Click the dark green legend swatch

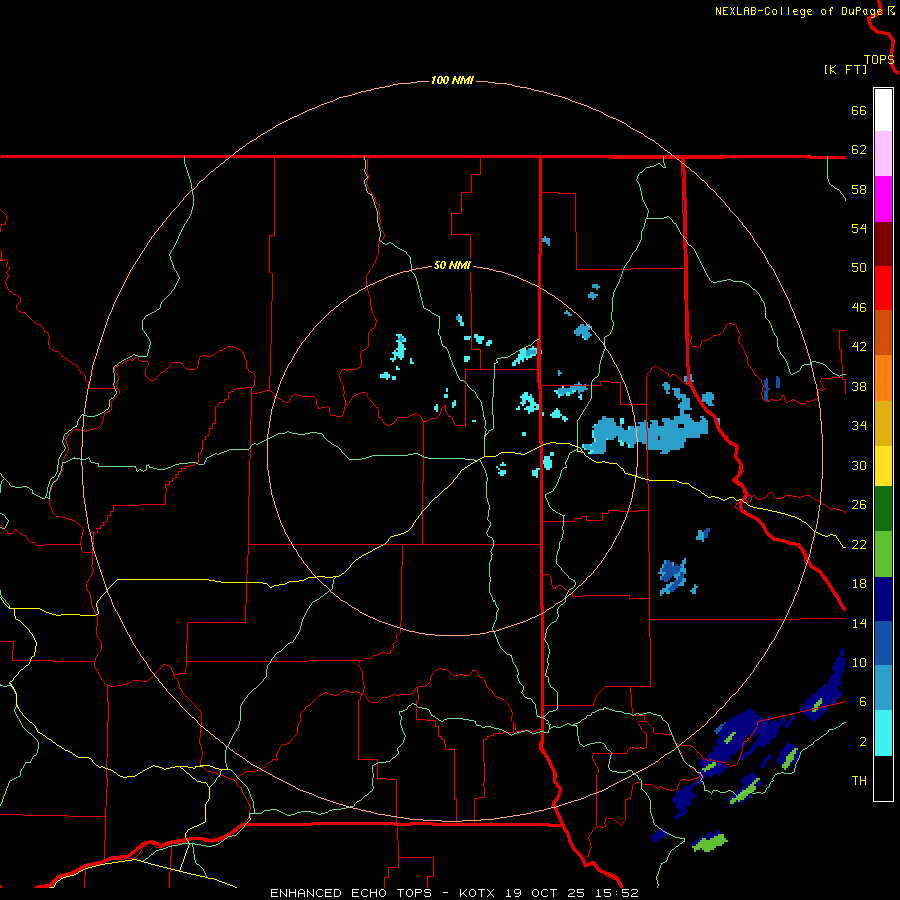883,509
